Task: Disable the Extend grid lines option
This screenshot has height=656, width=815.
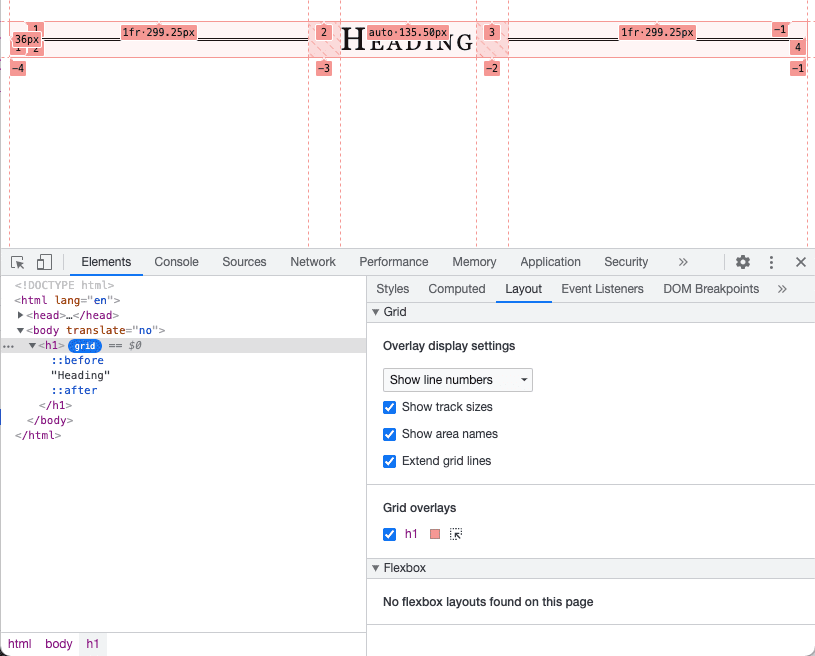Action: click(x=389, y=461)
